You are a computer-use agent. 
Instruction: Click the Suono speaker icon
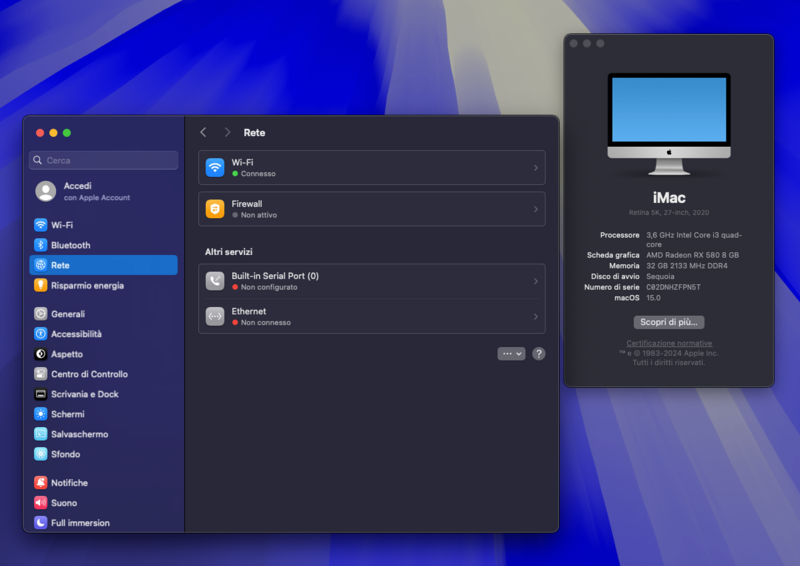pos(40,503)
